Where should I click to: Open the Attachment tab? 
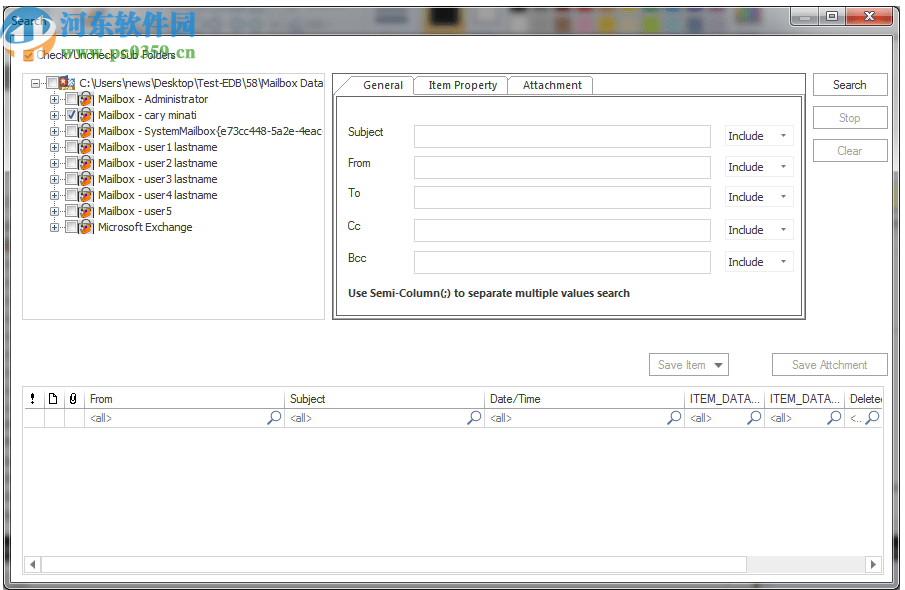click(x=550, y=85)
